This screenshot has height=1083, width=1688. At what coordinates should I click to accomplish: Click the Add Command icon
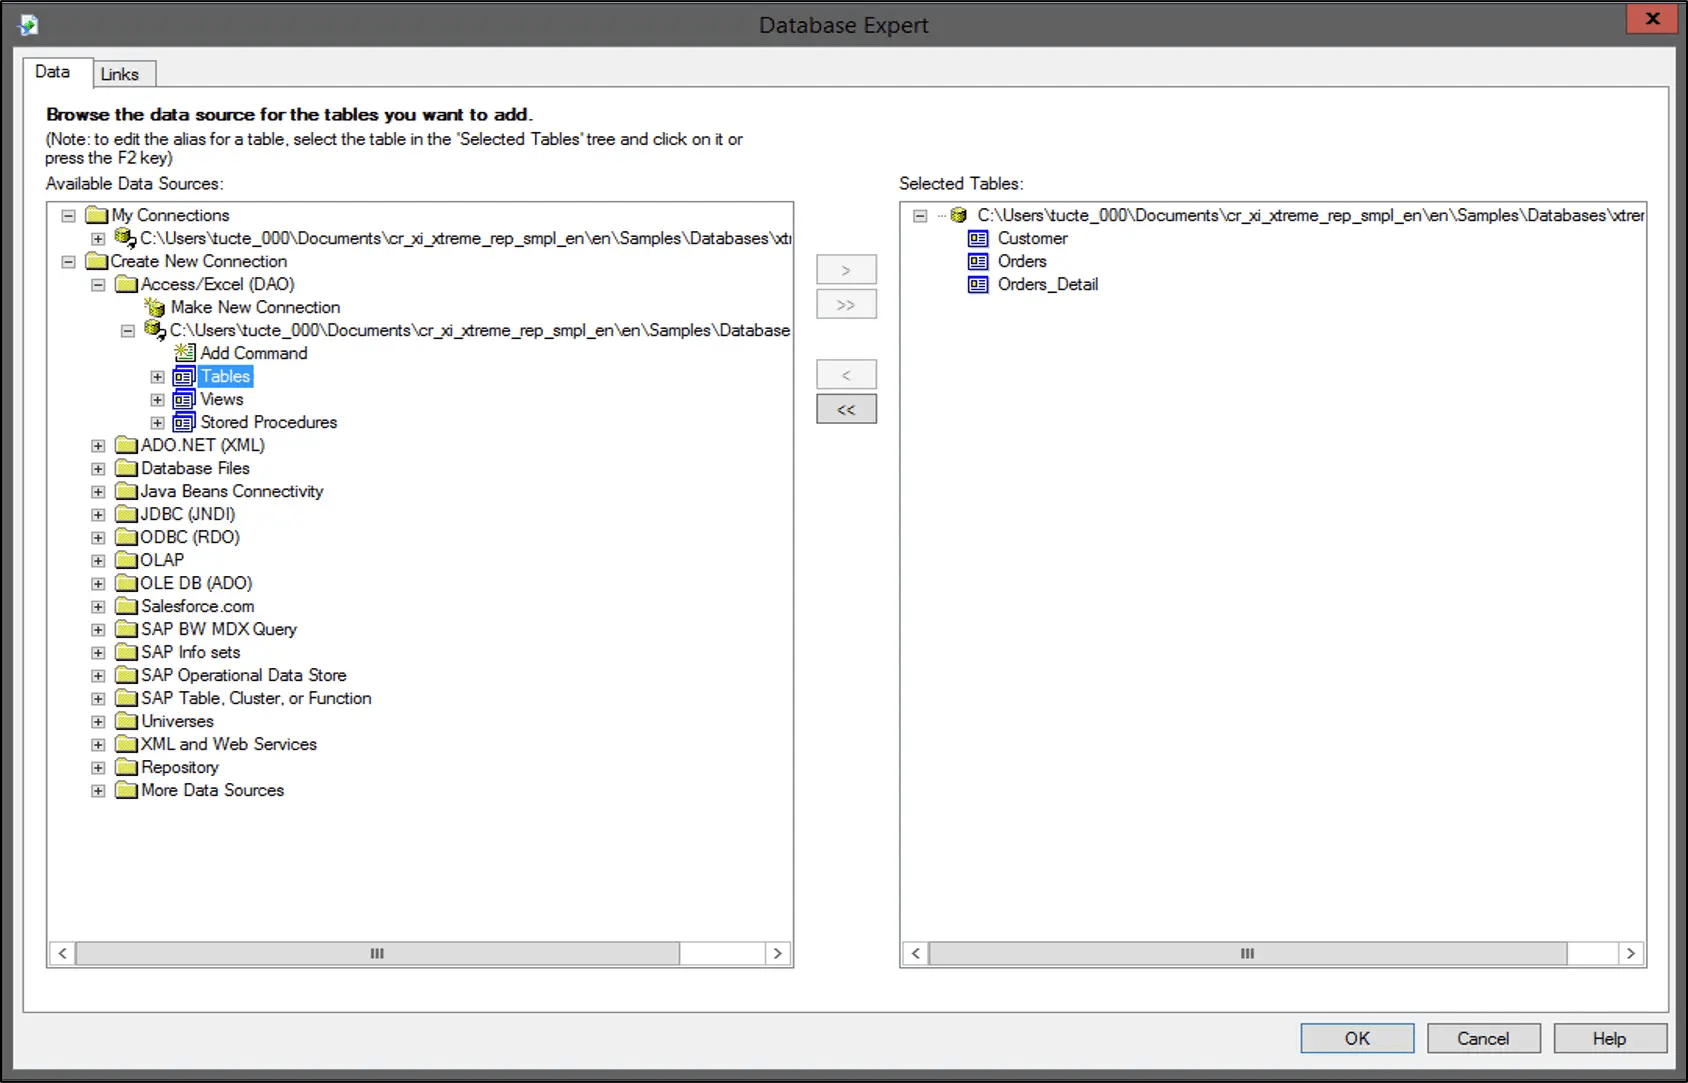click(184, 353)
